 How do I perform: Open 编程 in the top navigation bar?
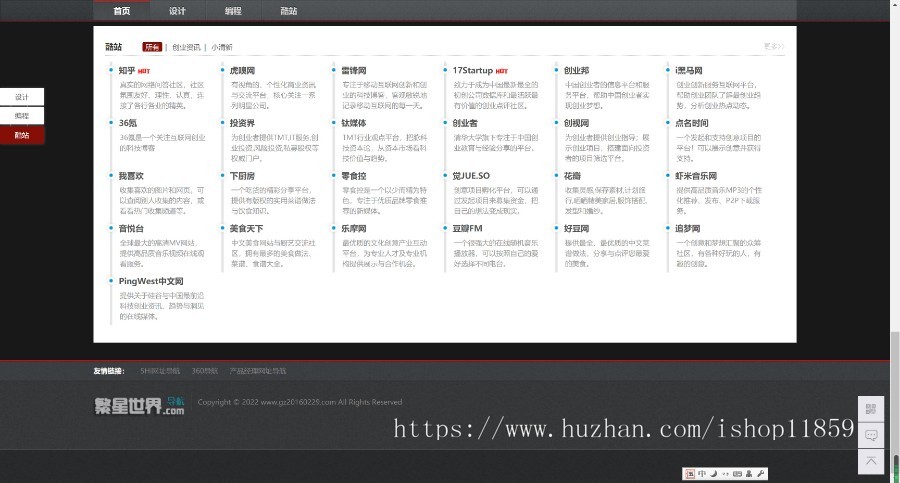(x=233, y=11)
